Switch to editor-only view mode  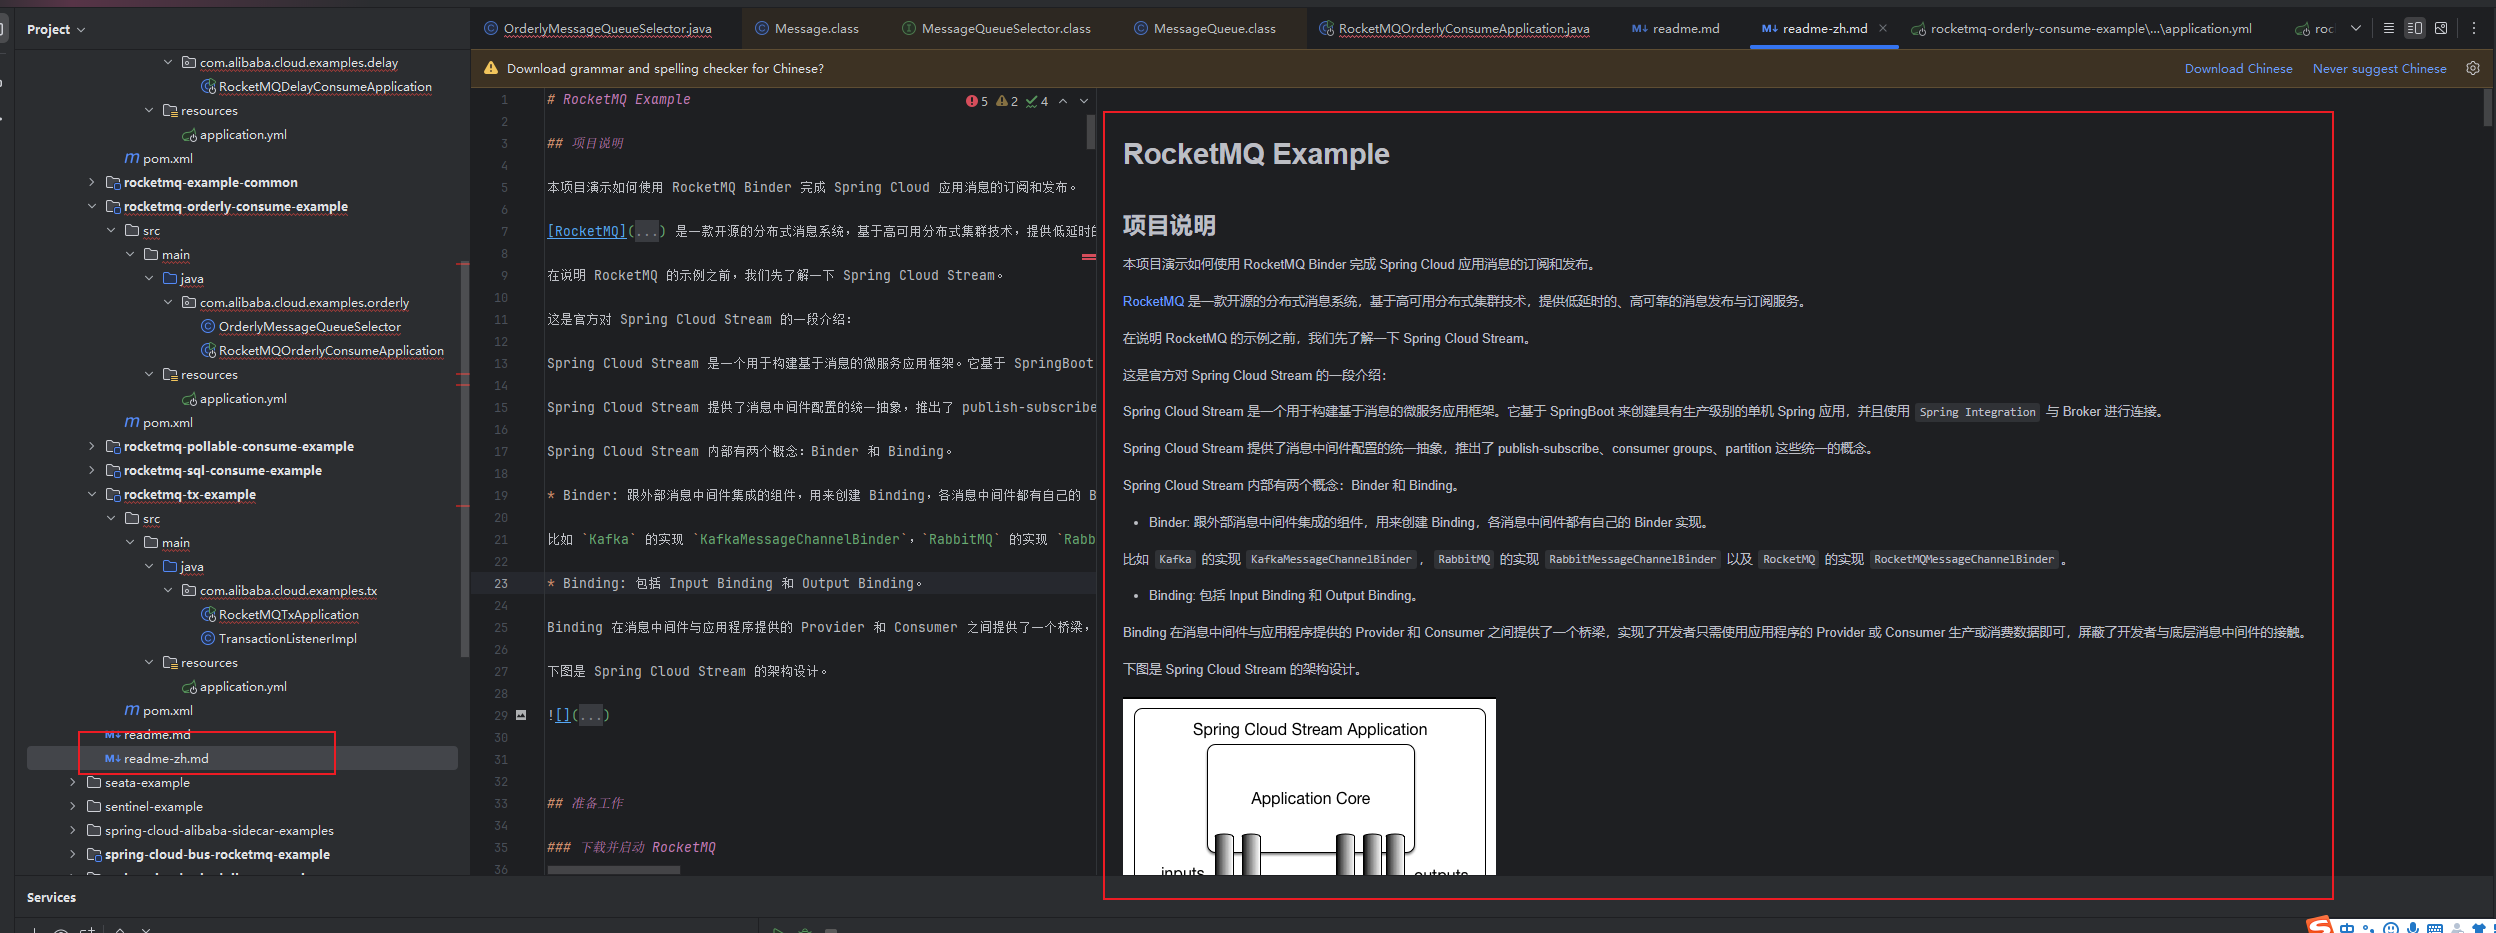[2389, 28]
